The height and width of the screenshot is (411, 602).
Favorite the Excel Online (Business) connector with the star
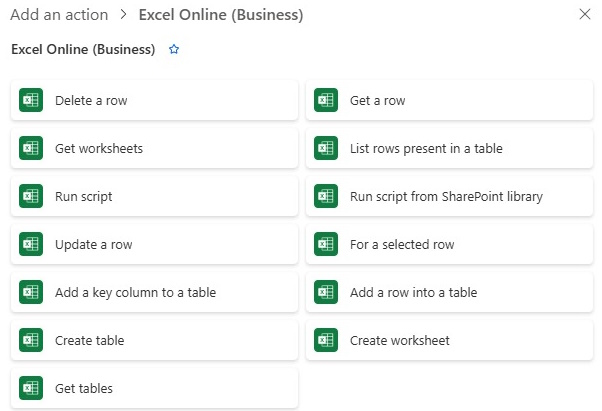tap(174, 49)
